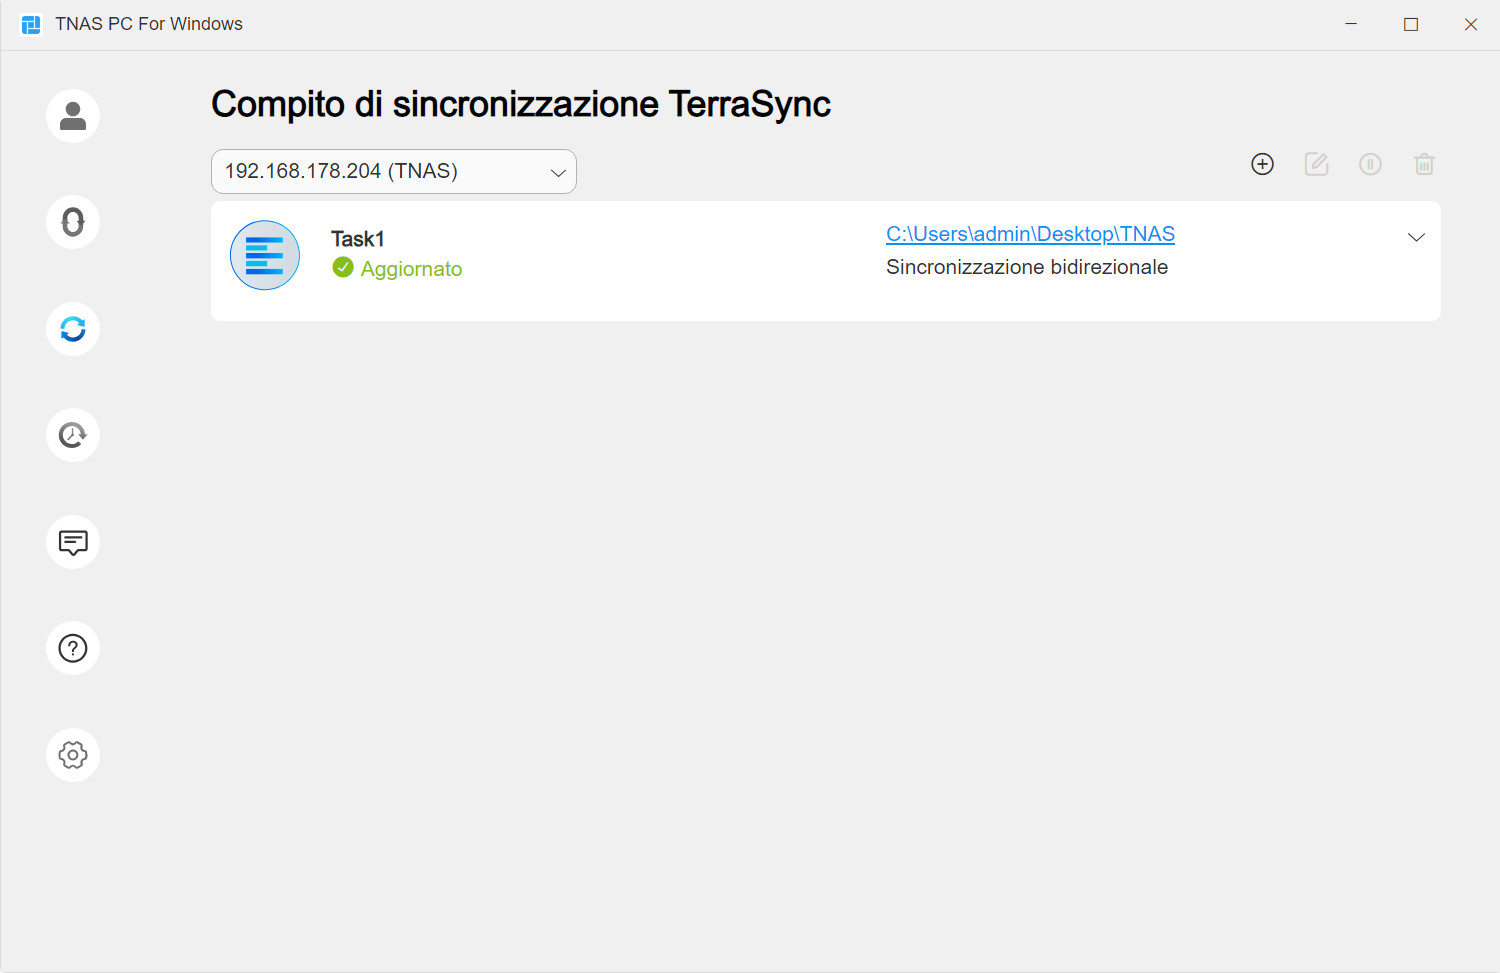Delete the task with trash icon
This screenshot has height=973, width=1500.
click(1425, 164)
